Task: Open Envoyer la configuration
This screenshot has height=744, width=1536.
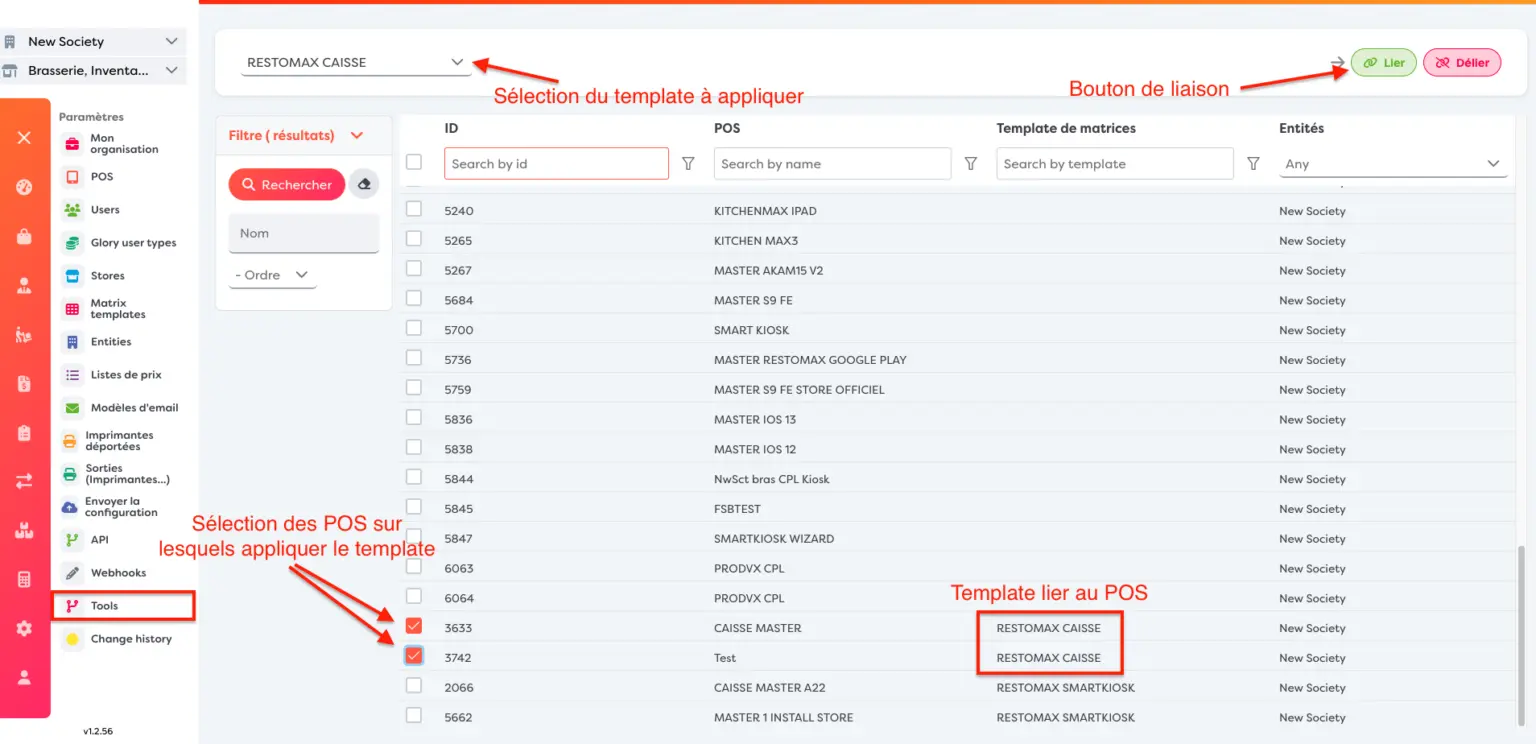Action: 122,507
